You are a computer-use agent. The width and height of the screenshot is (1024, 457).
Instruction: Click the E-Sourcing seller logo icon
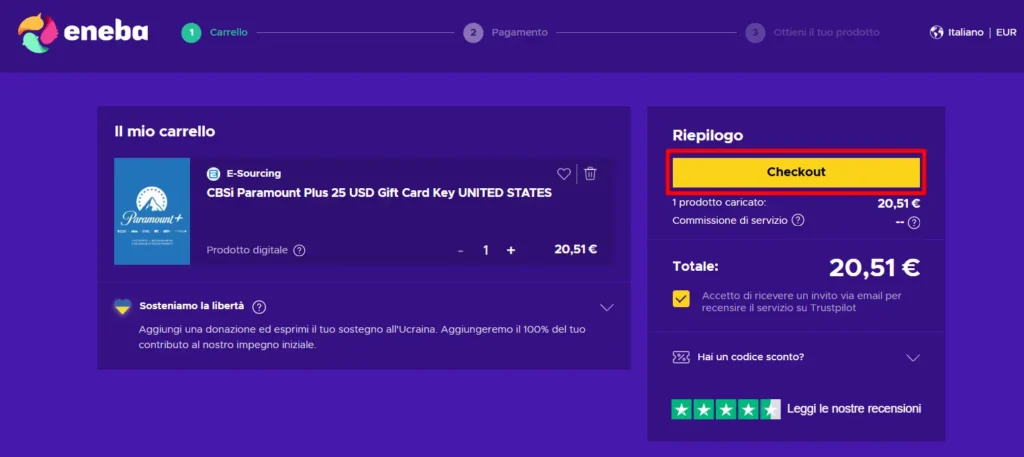pos(214,174)
